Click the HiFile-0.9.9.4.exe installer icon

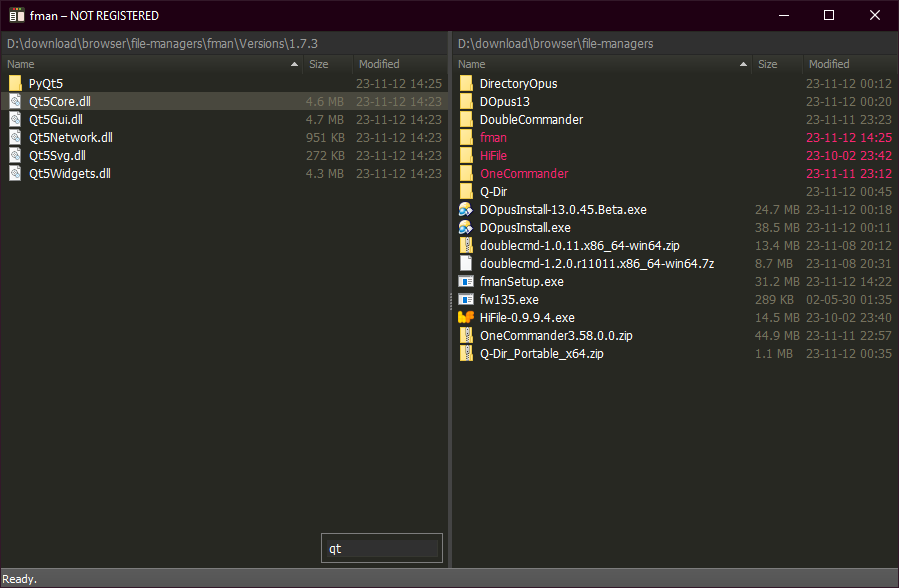coord(465,318)
